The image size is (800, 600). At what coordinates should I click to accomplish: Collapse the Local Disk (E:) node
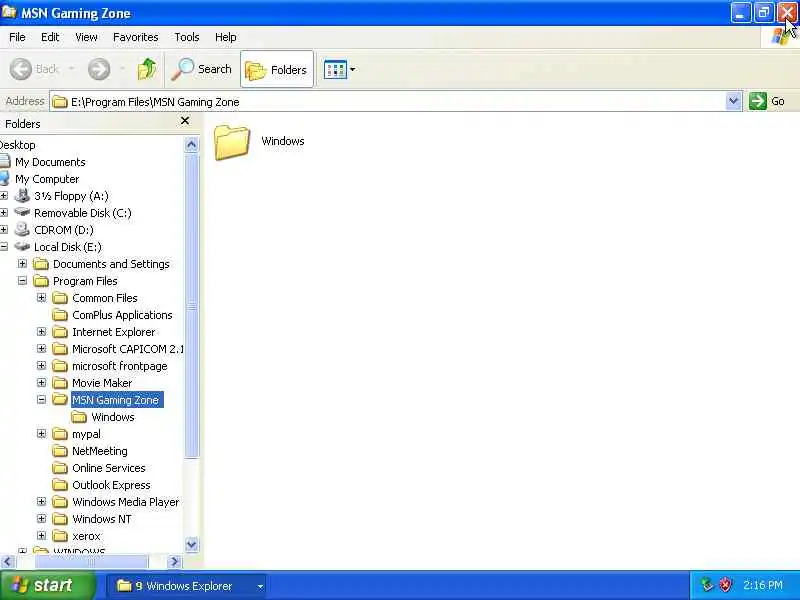[x=4, y=247]
